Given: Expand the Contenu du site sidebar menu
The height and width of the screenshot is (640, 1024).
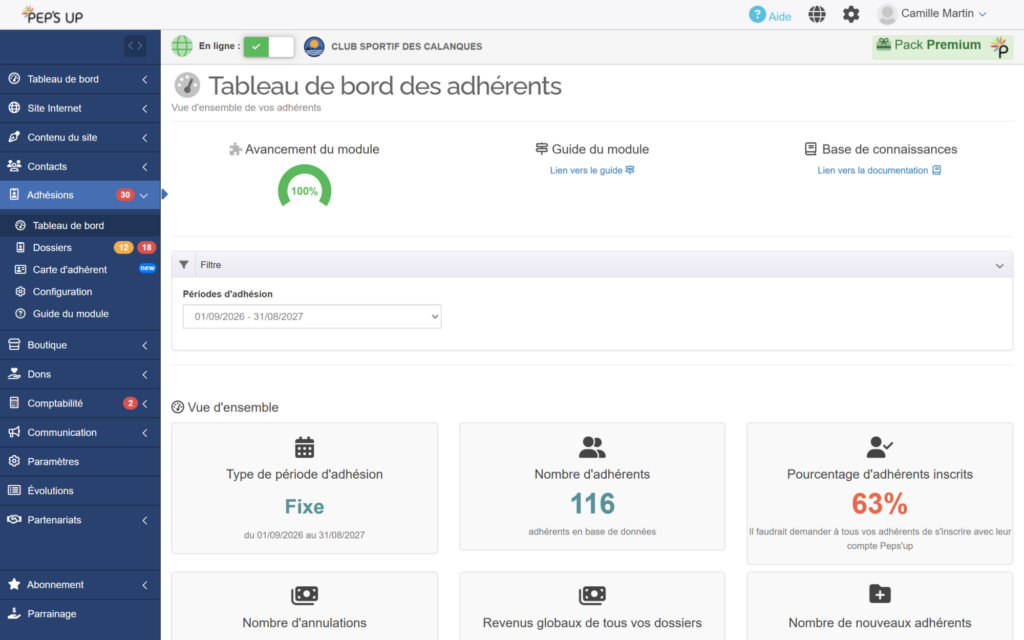Looking at the screenshot, I should coord(80,137).
